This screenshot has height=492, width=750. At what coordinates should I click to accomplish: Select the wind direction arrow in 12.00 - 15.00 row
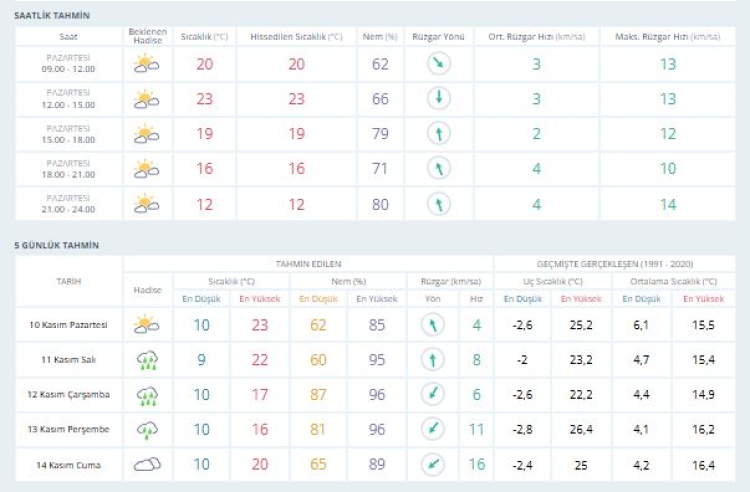pos(437,99)
